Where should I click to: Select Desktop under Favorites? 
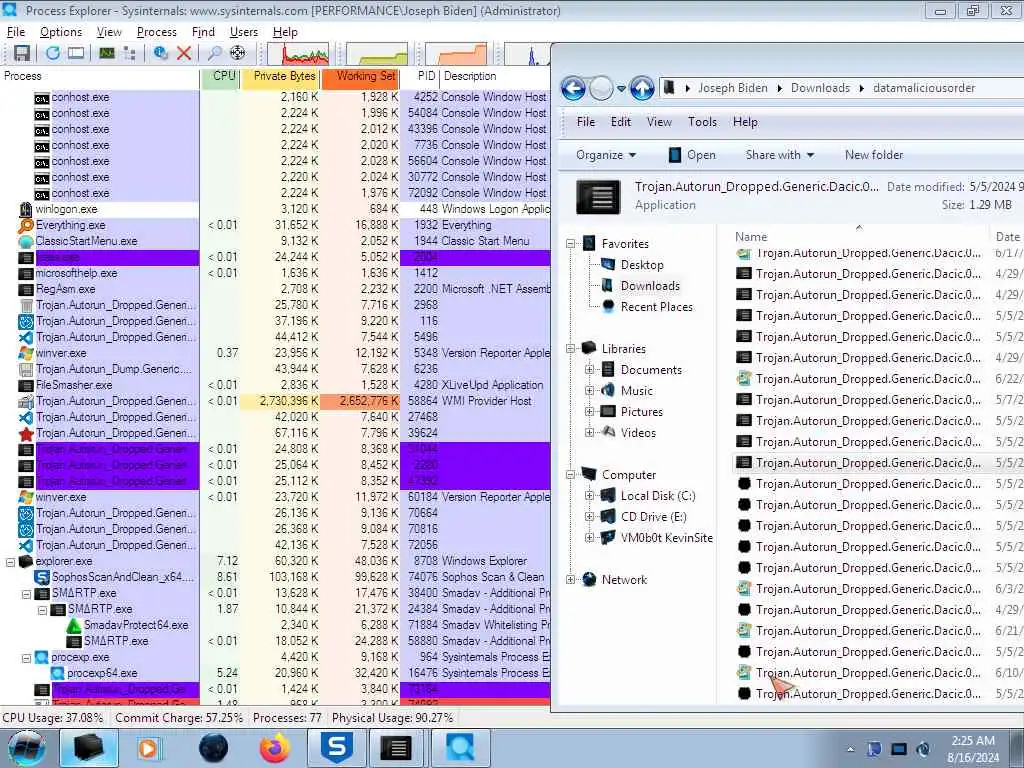click(641, 265)
